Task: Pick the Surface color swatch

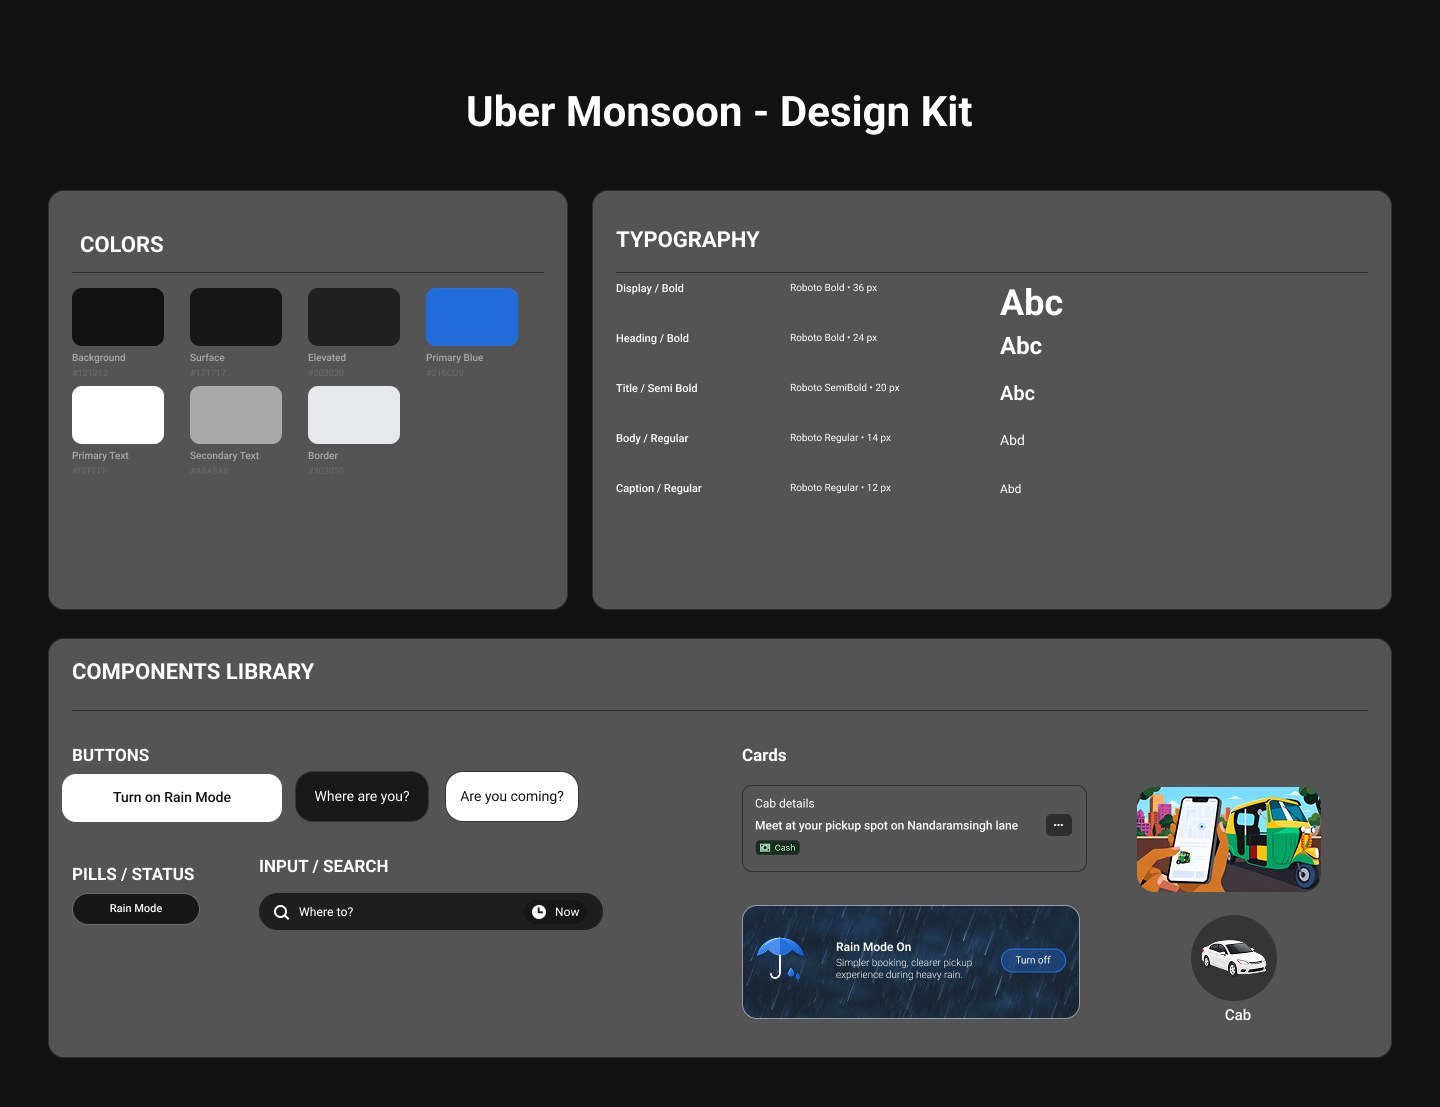Action: coord(236,317)
